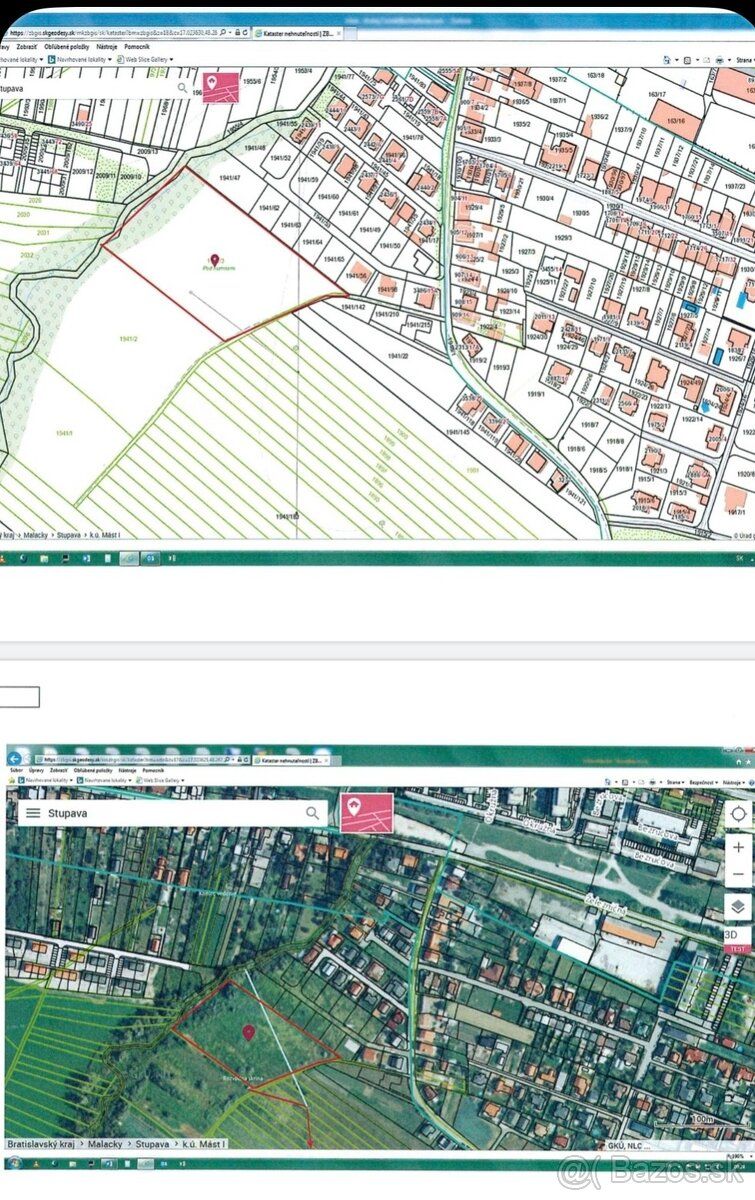Click Stupava in lower map breadcrumb
The image size is (755, 1200).
152,1144
